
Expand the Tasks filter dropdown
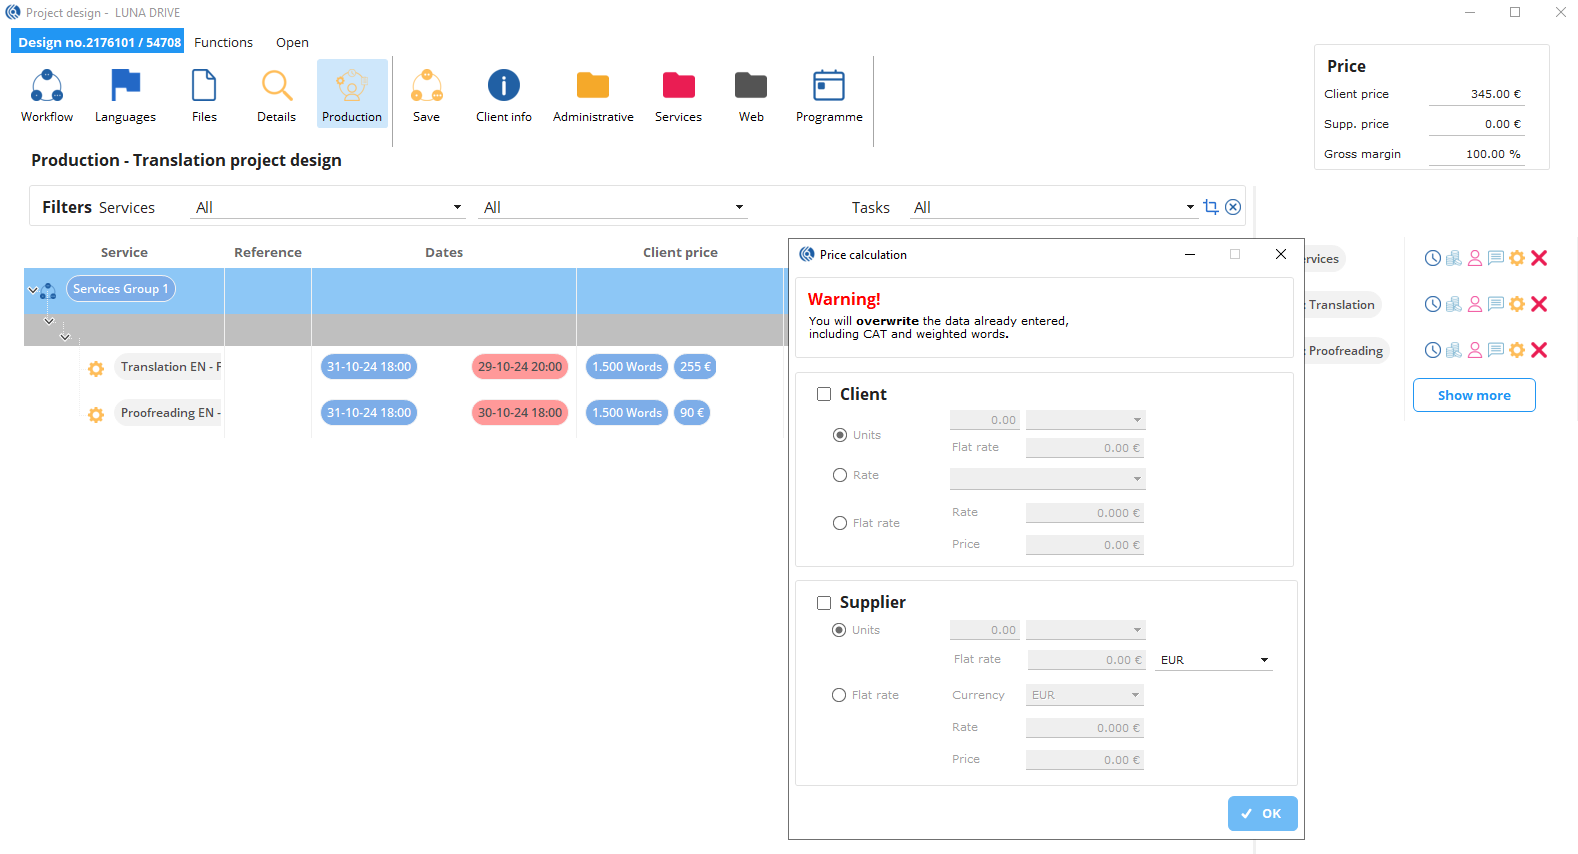tap(1190, 208)
